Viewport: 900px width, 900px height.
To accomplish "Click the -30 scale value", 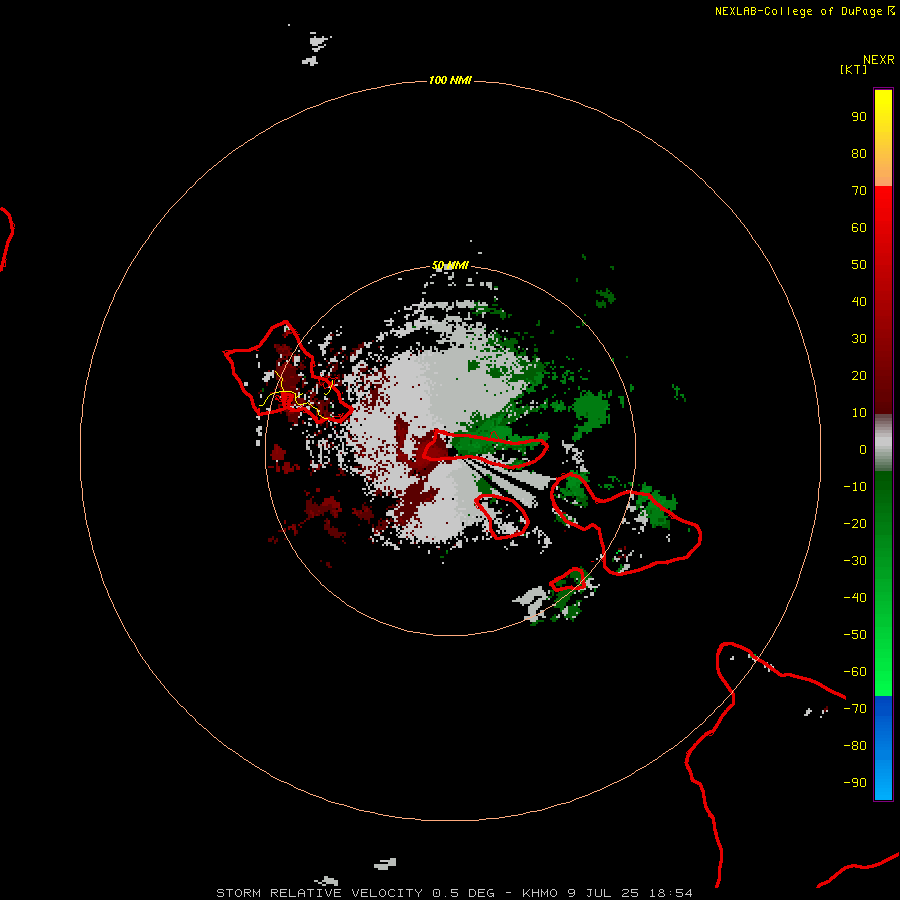I will (x=855, y=561).
